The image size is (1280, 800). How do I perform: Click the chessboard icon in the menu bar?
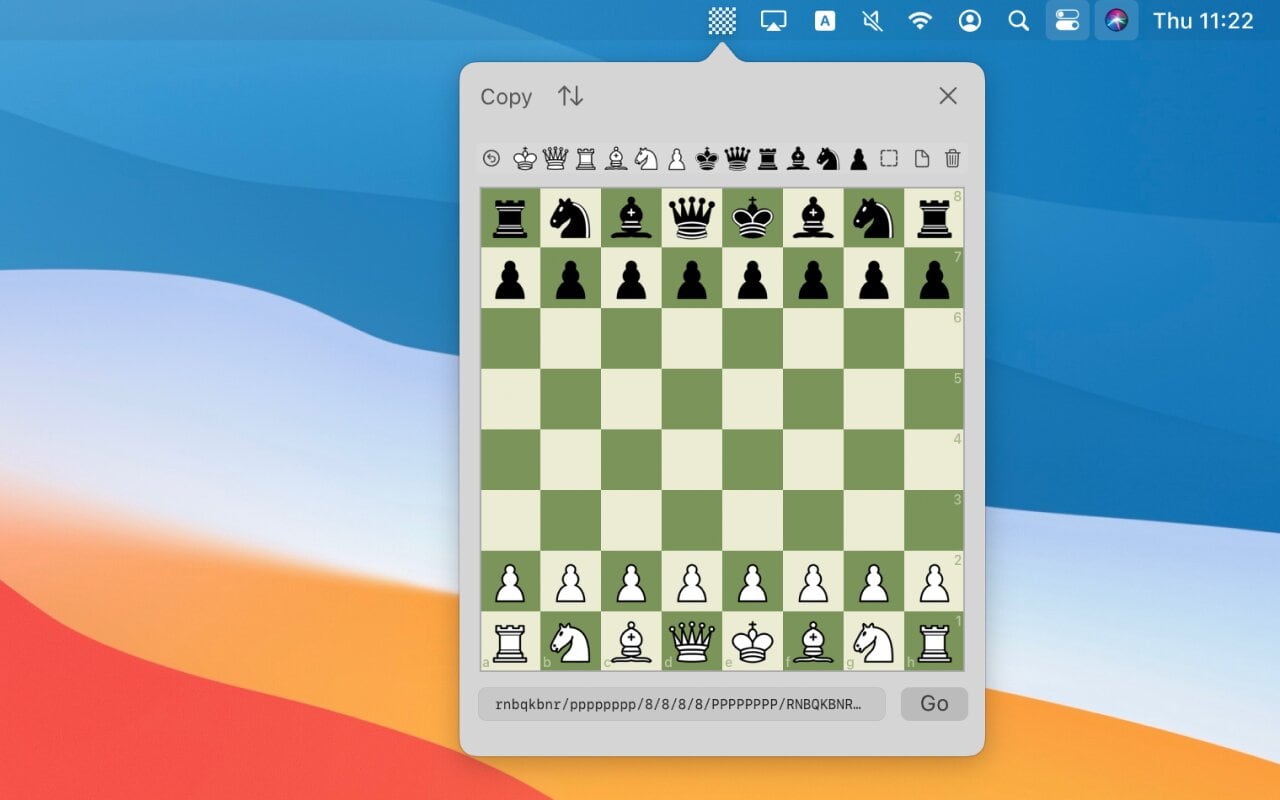click(721, 20)
